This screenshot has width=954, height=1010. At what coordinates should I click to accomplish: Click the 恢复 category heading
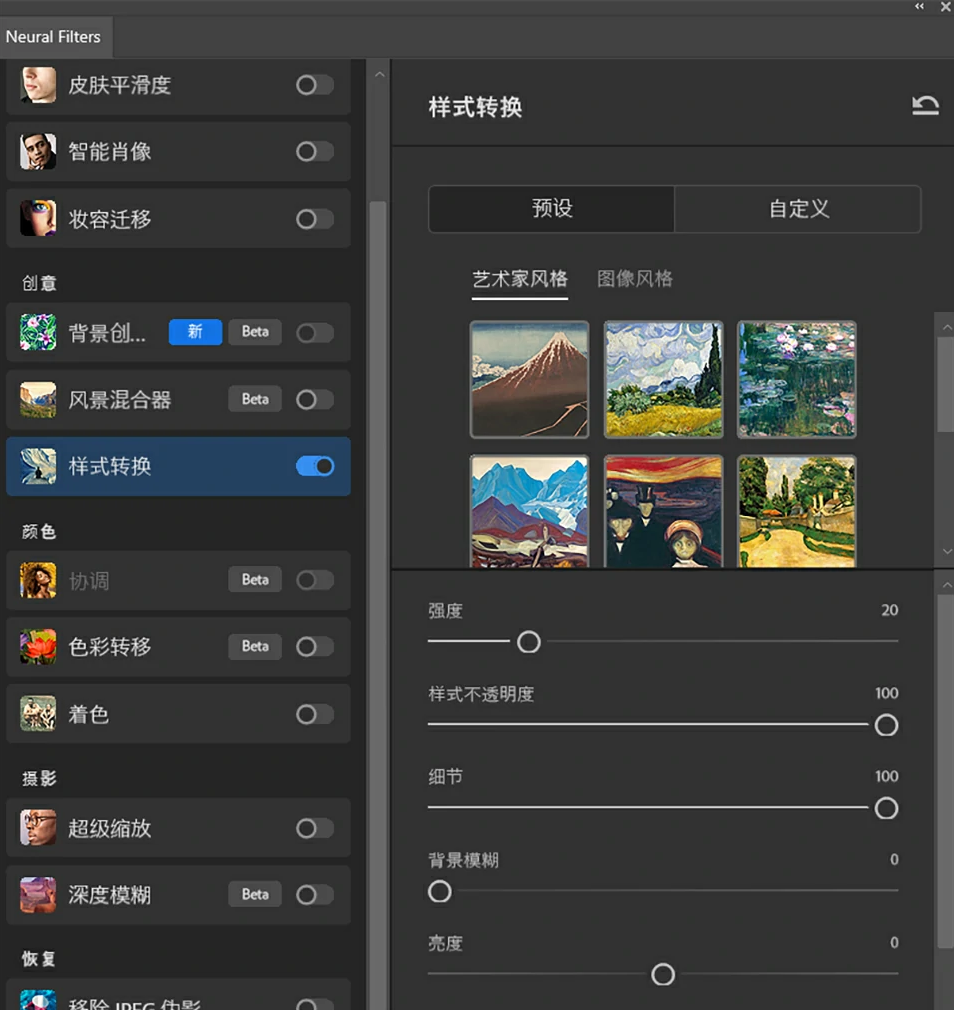click(39, 958)
